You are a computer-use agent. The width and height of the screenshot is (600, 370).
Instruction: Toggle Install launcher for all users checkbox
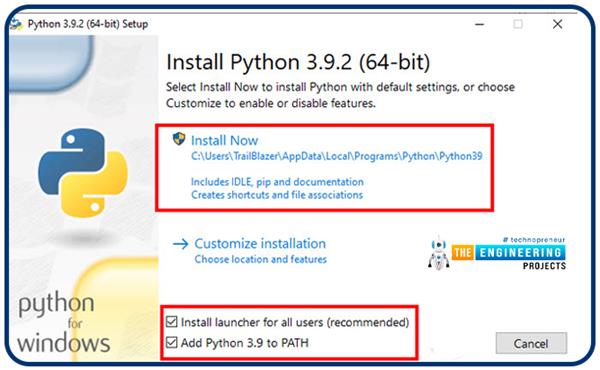(x=172, y=322)
